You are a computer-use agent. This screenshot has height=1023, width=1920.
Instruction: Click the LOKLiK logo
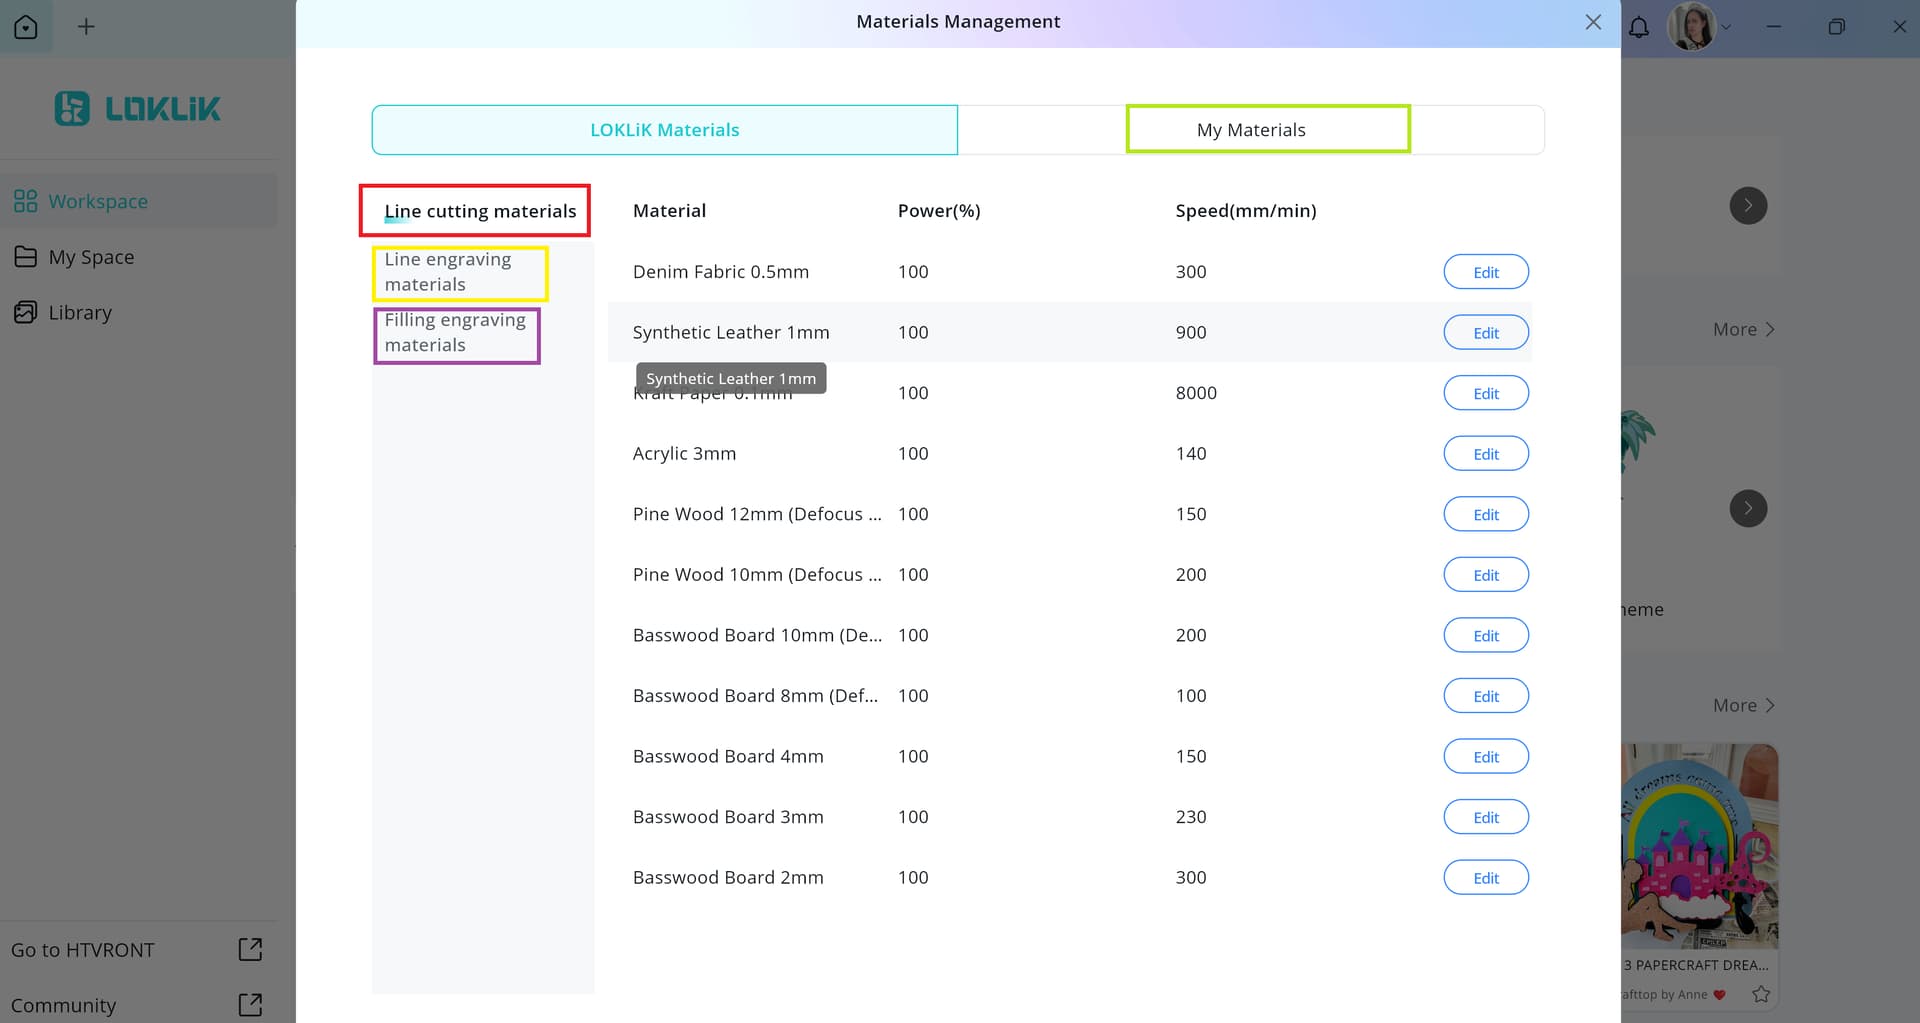[138, 108]
